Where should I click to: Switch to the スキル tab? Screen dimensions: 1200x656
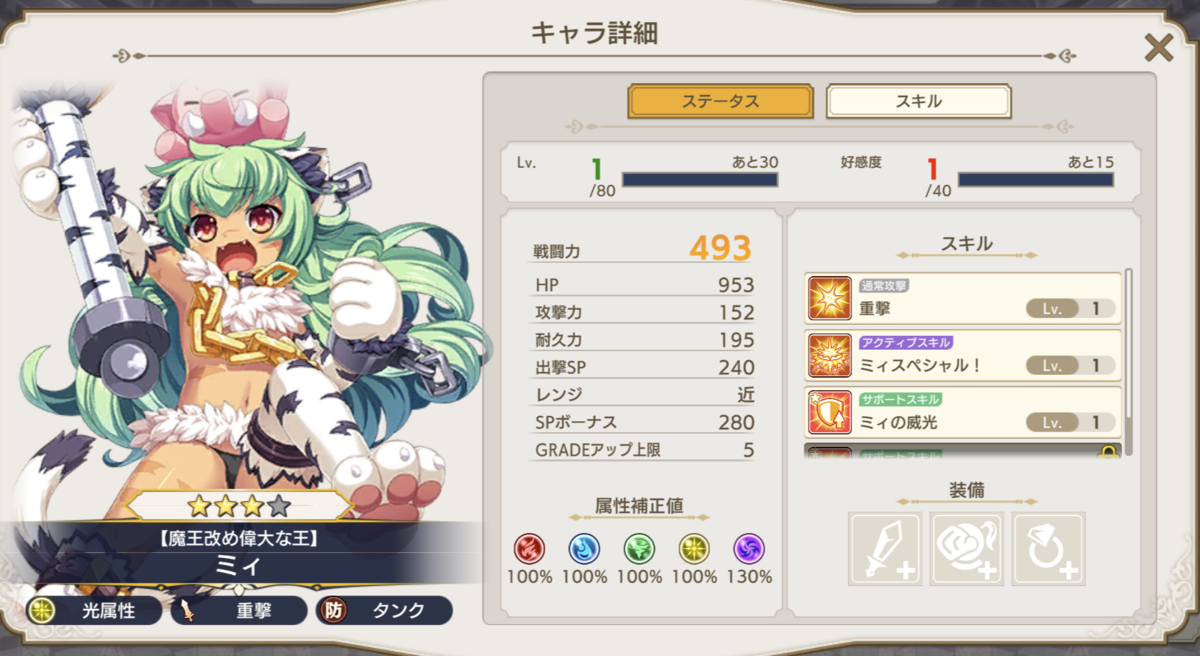(918, 101)
